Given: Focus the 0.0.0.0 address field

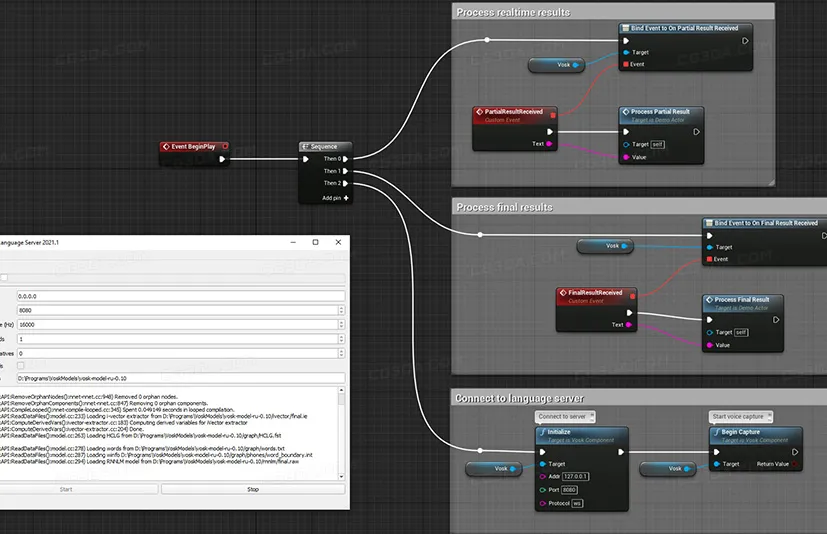Looking at the screenshot, I should (x=181, y=296).
